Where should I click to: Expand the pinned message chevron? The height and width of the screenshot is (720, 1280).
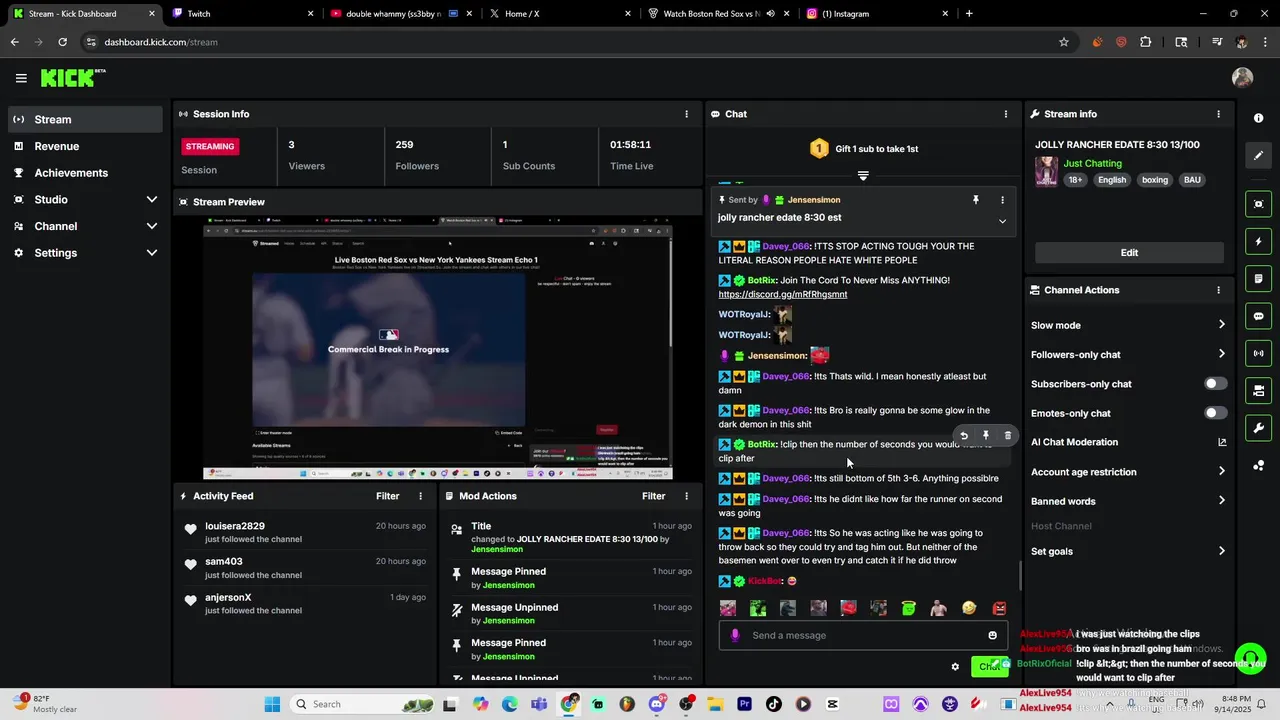point(1002,221)
